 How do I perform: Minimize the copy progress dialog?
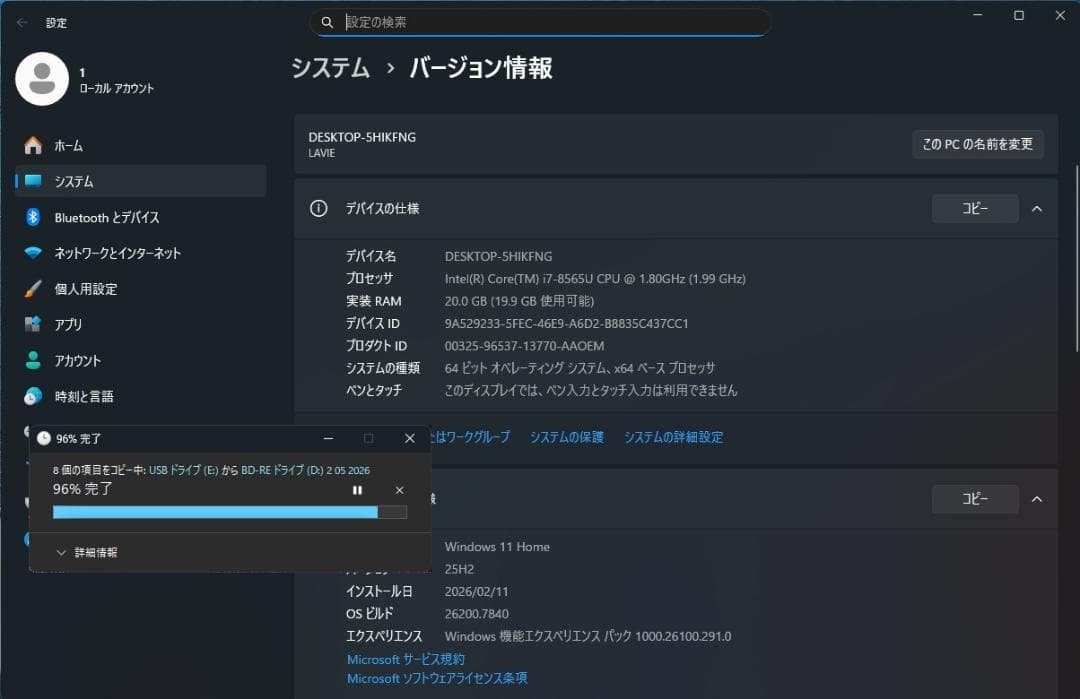328,439
